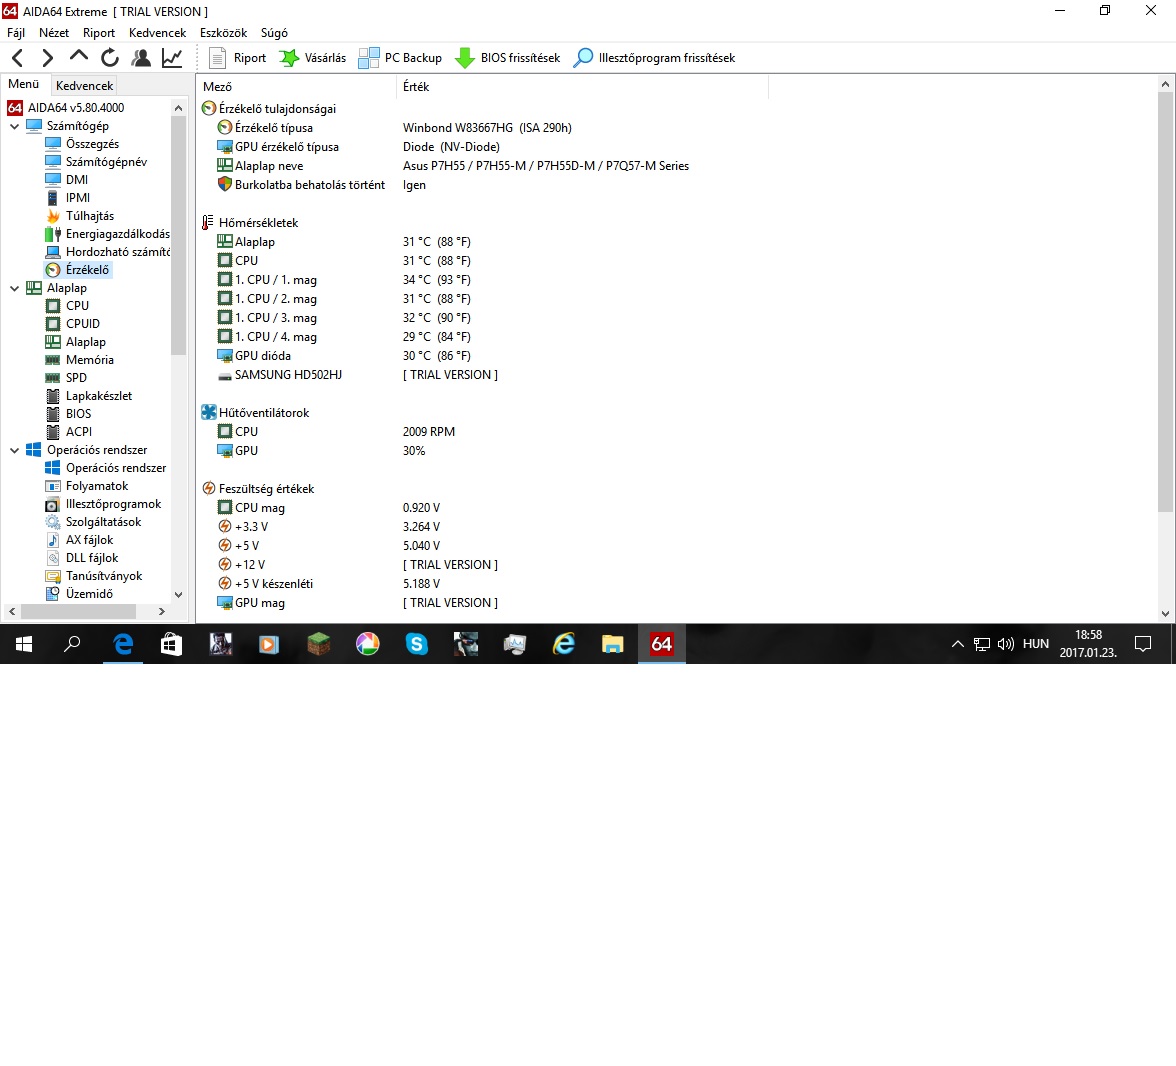Click tree panel vertical scrollbar down arrow
The image size is (1176, 1066).
pos(178,595)
